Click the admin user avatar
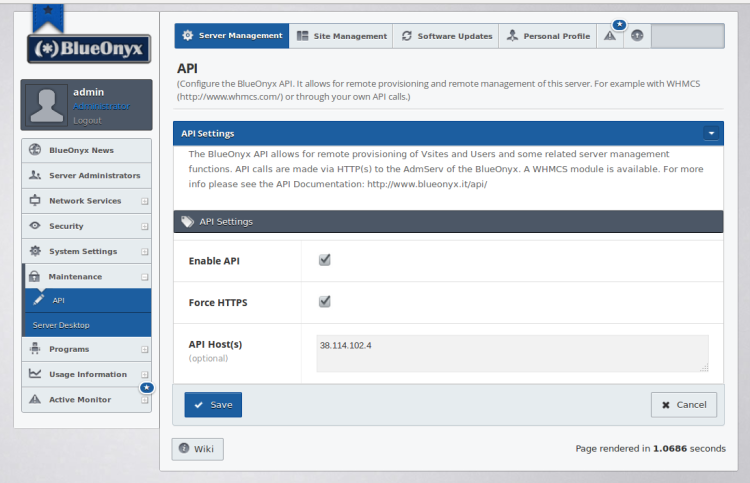Viewport: 750px width, 483px height. click(45, 106)
